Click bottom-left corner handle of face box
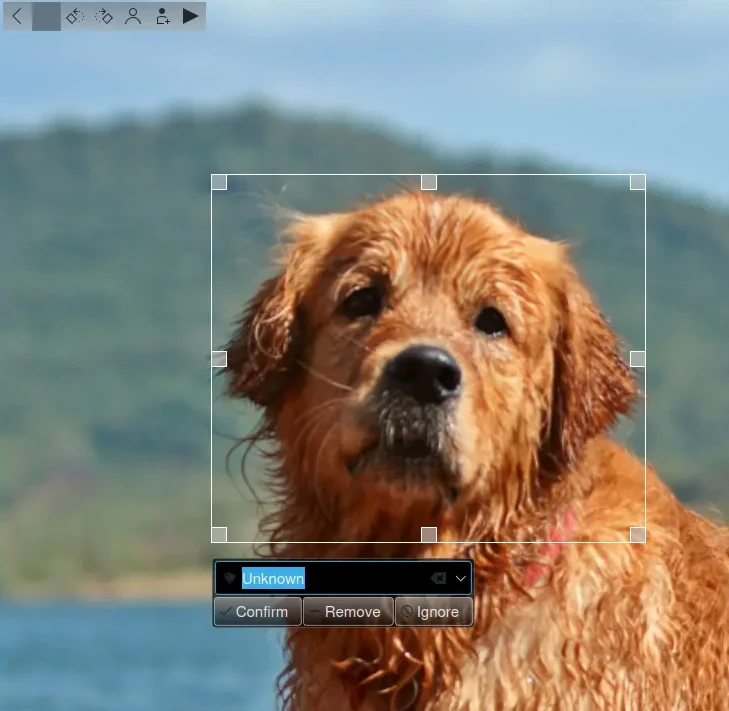The height and width of the screenshot is (711, 729). click(x=219, y=535)
